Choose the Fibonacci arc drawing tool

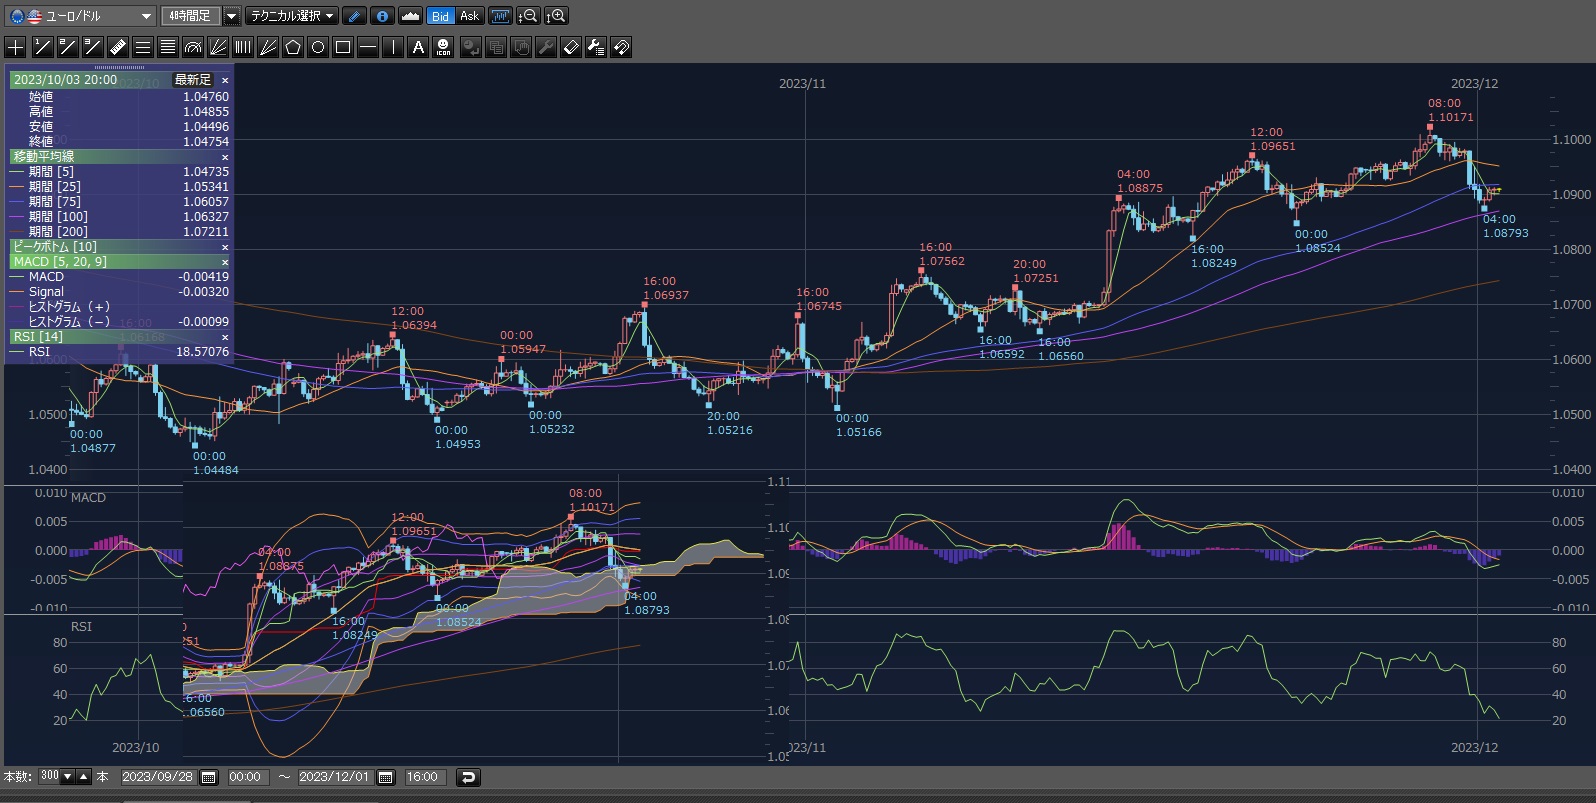[193, 47]
